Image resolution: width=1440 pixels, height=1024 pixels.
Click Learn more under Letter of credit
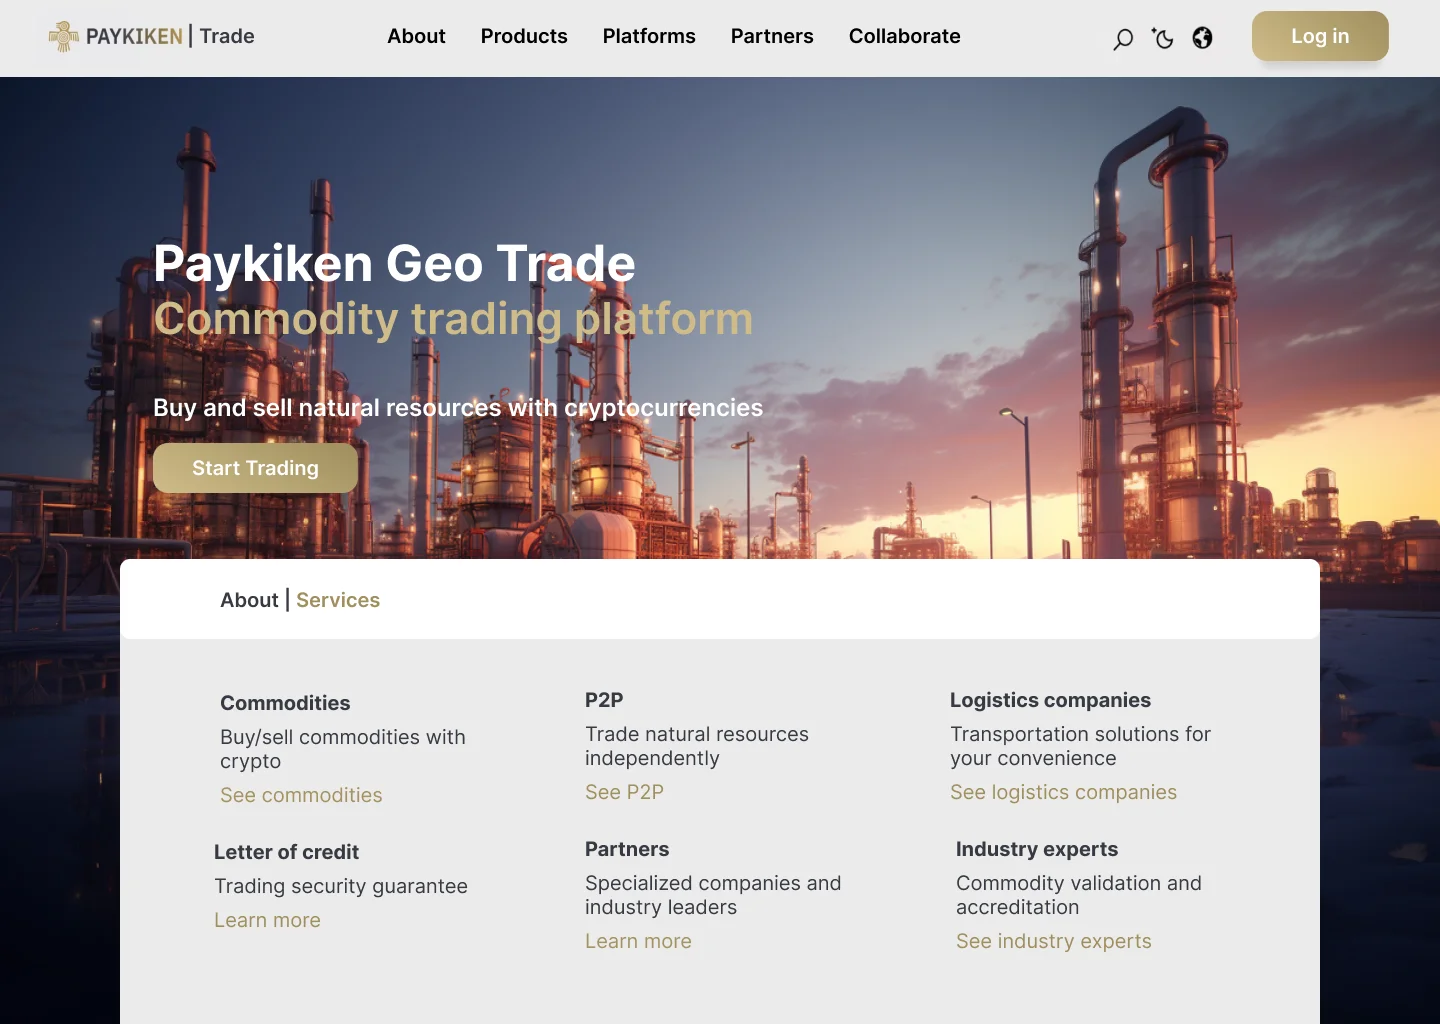[267, 920]
